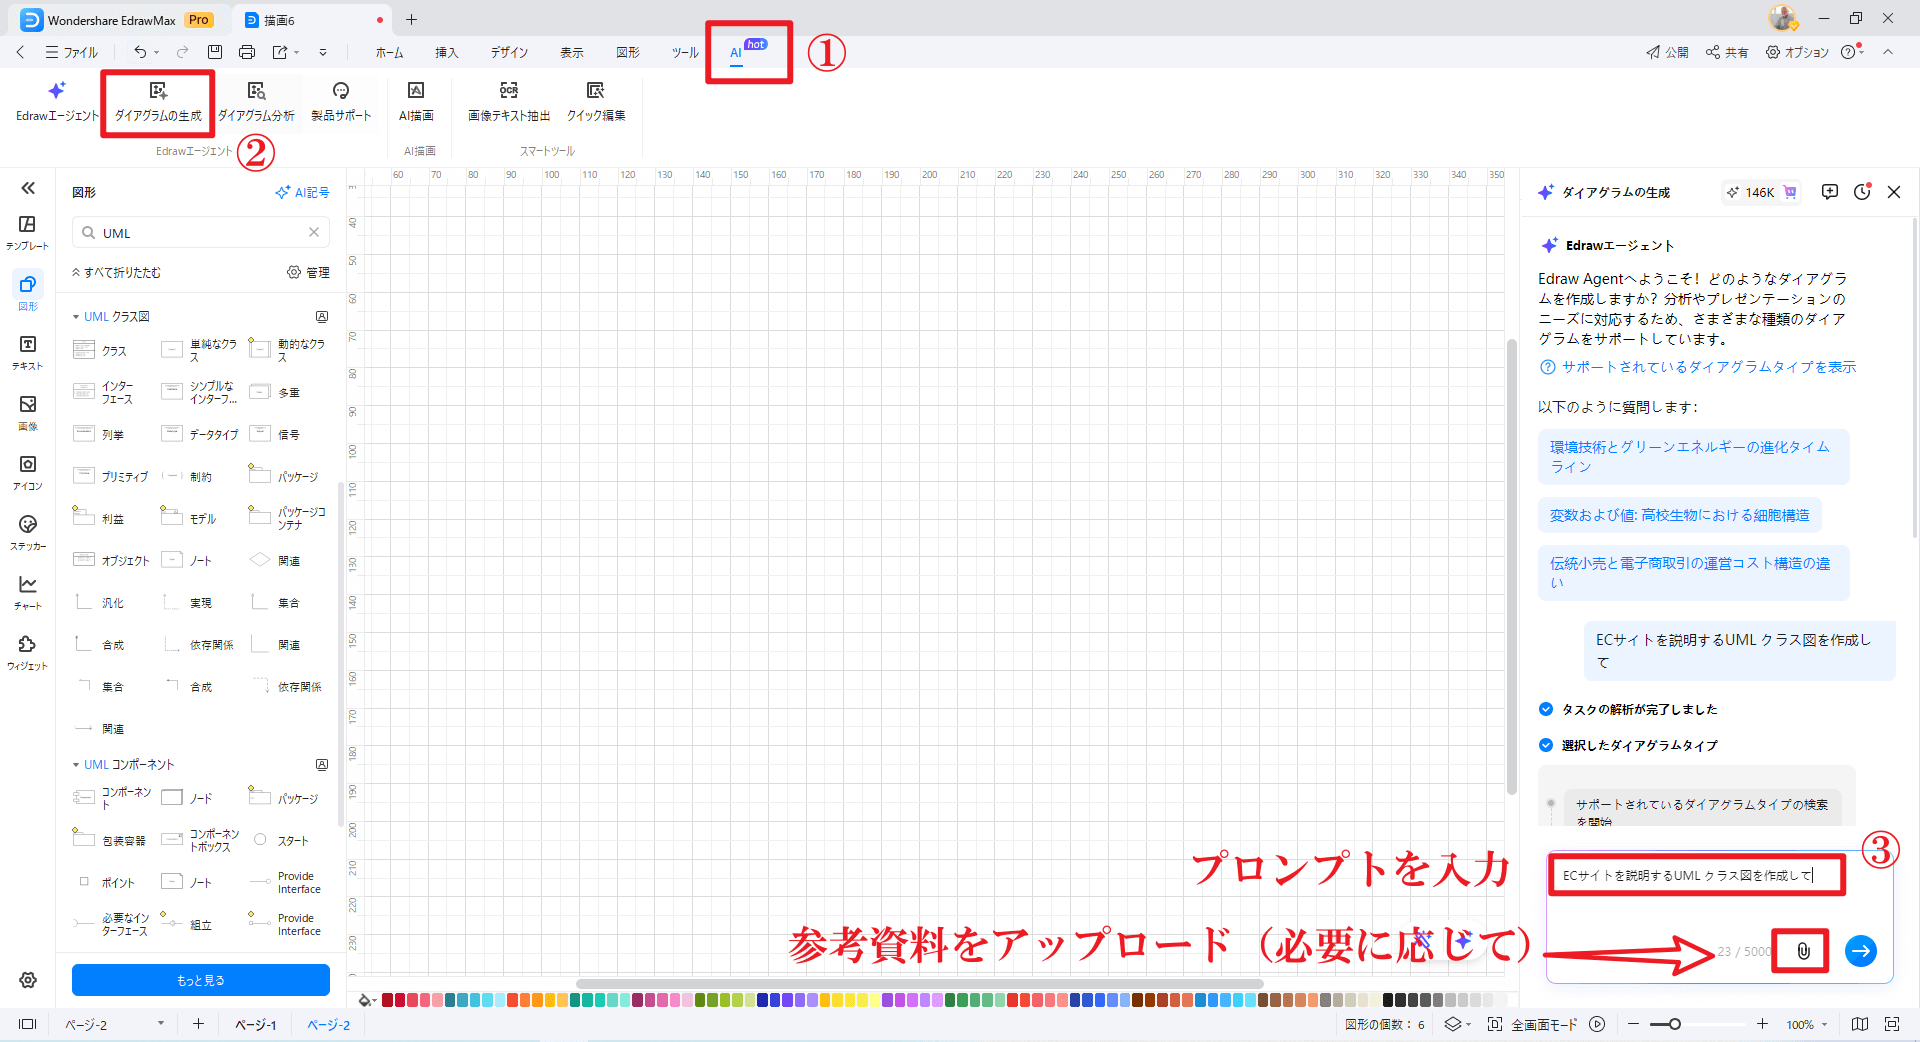This screenshot has height=1042, width=1920.
Task: Collapse the shapes library panel with the chevron
Action: (28, 188)
